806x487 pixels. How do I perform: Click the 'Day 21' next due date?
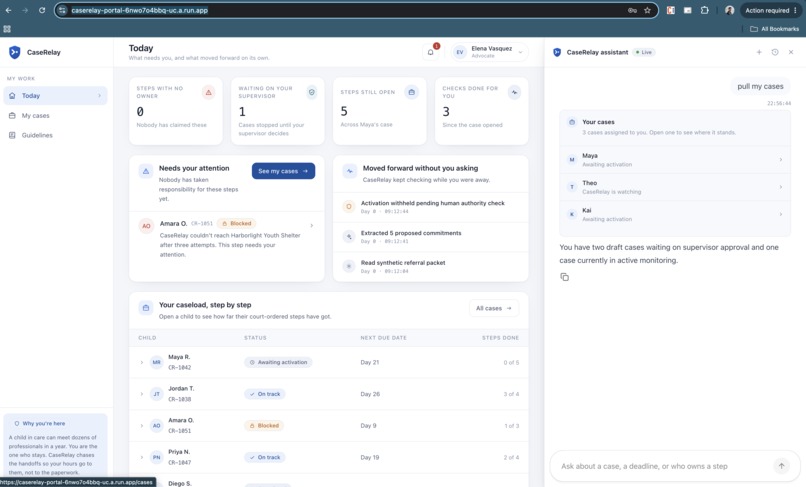tap(370, 363)
